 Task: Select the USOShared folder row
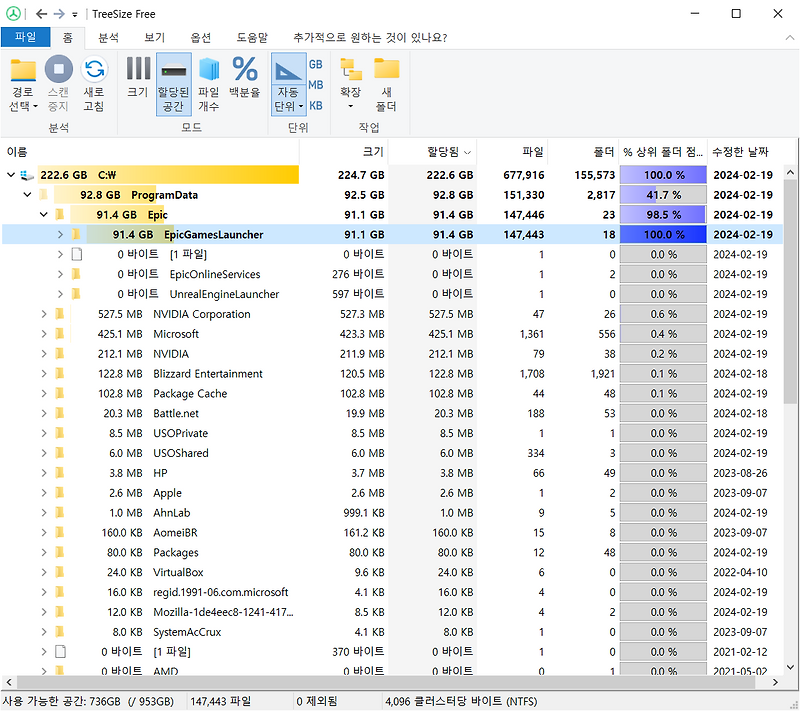coord(392,453)
